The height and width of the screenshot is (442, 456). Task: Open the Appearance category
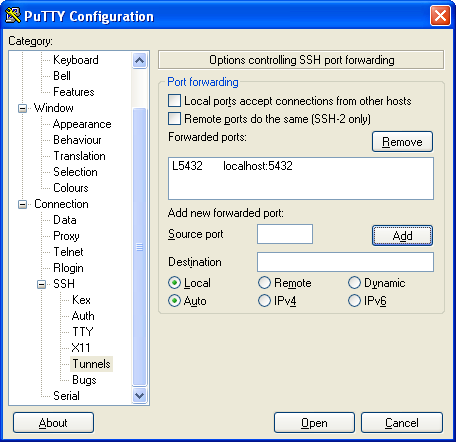tap(82, 124)
